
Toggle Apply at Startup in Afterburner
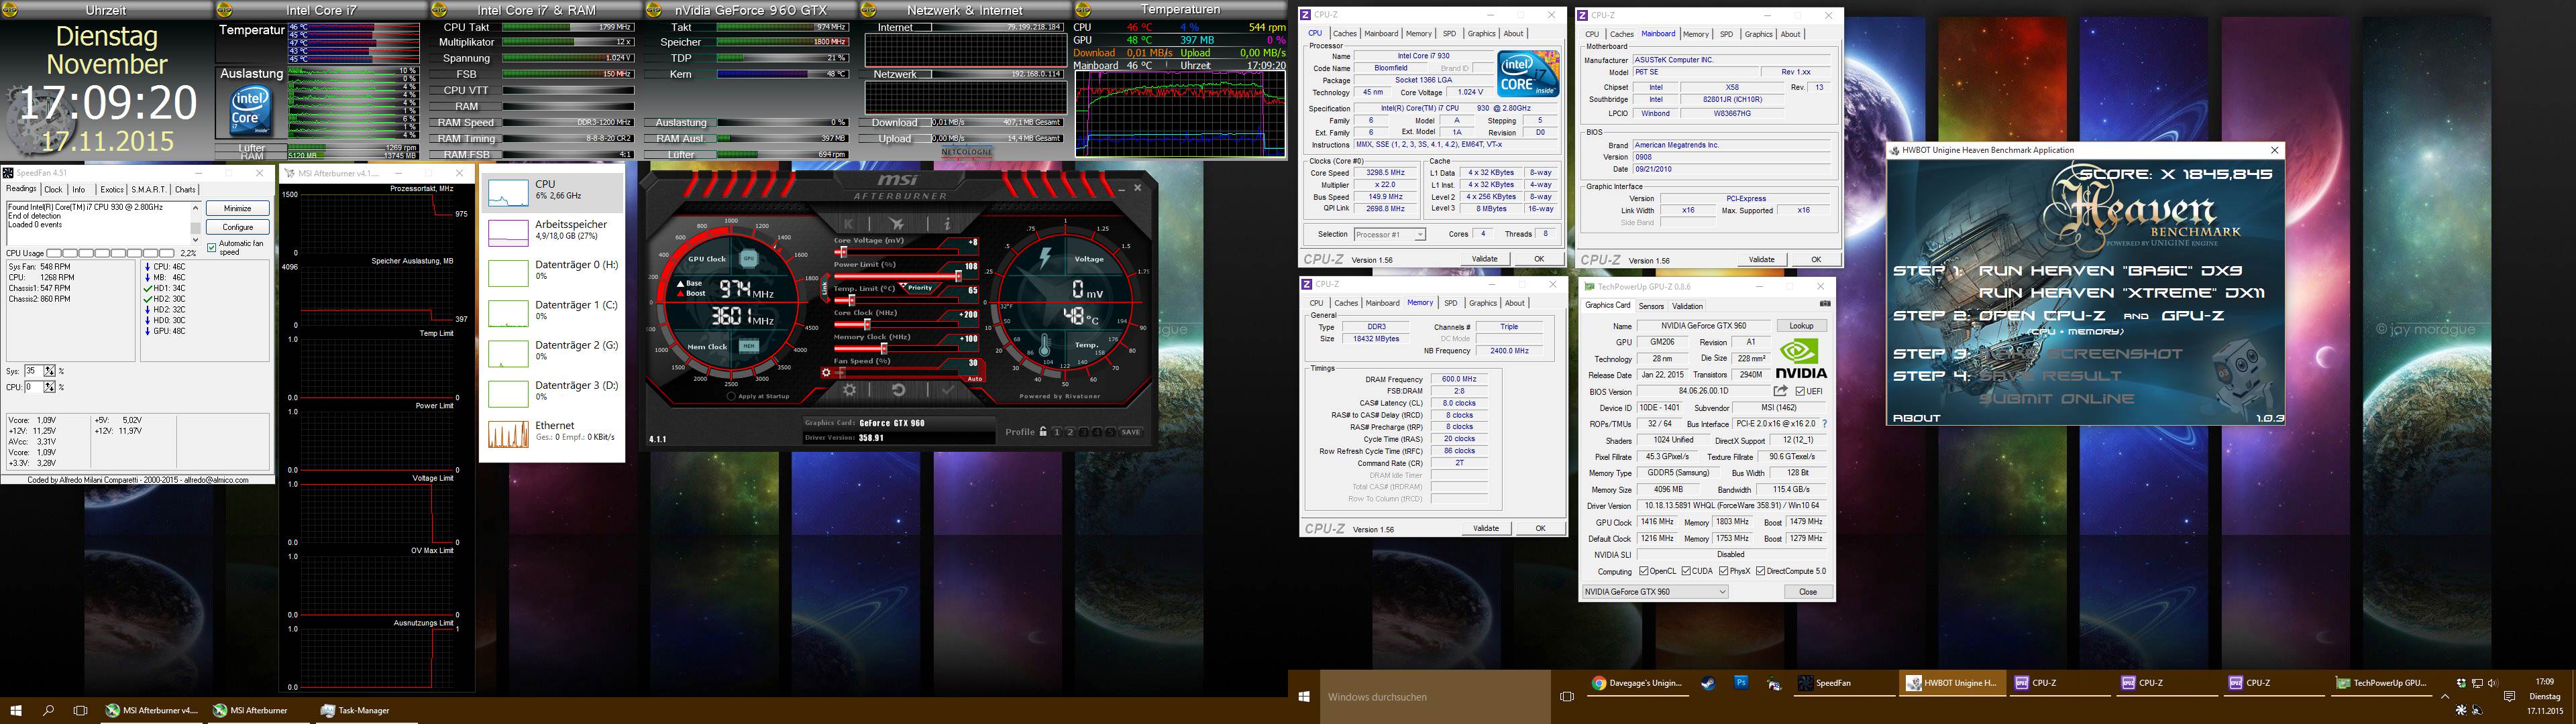click(731, 397)
